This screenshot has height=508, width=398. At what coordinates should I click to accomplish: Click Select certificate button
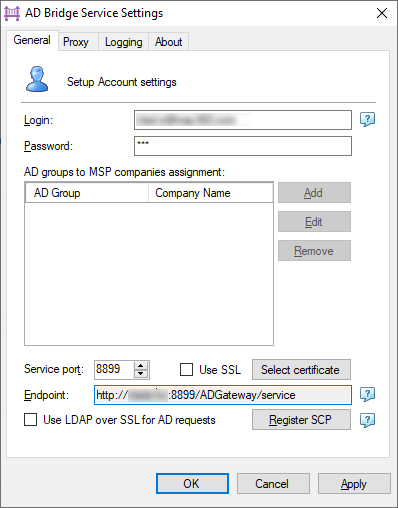301,370
